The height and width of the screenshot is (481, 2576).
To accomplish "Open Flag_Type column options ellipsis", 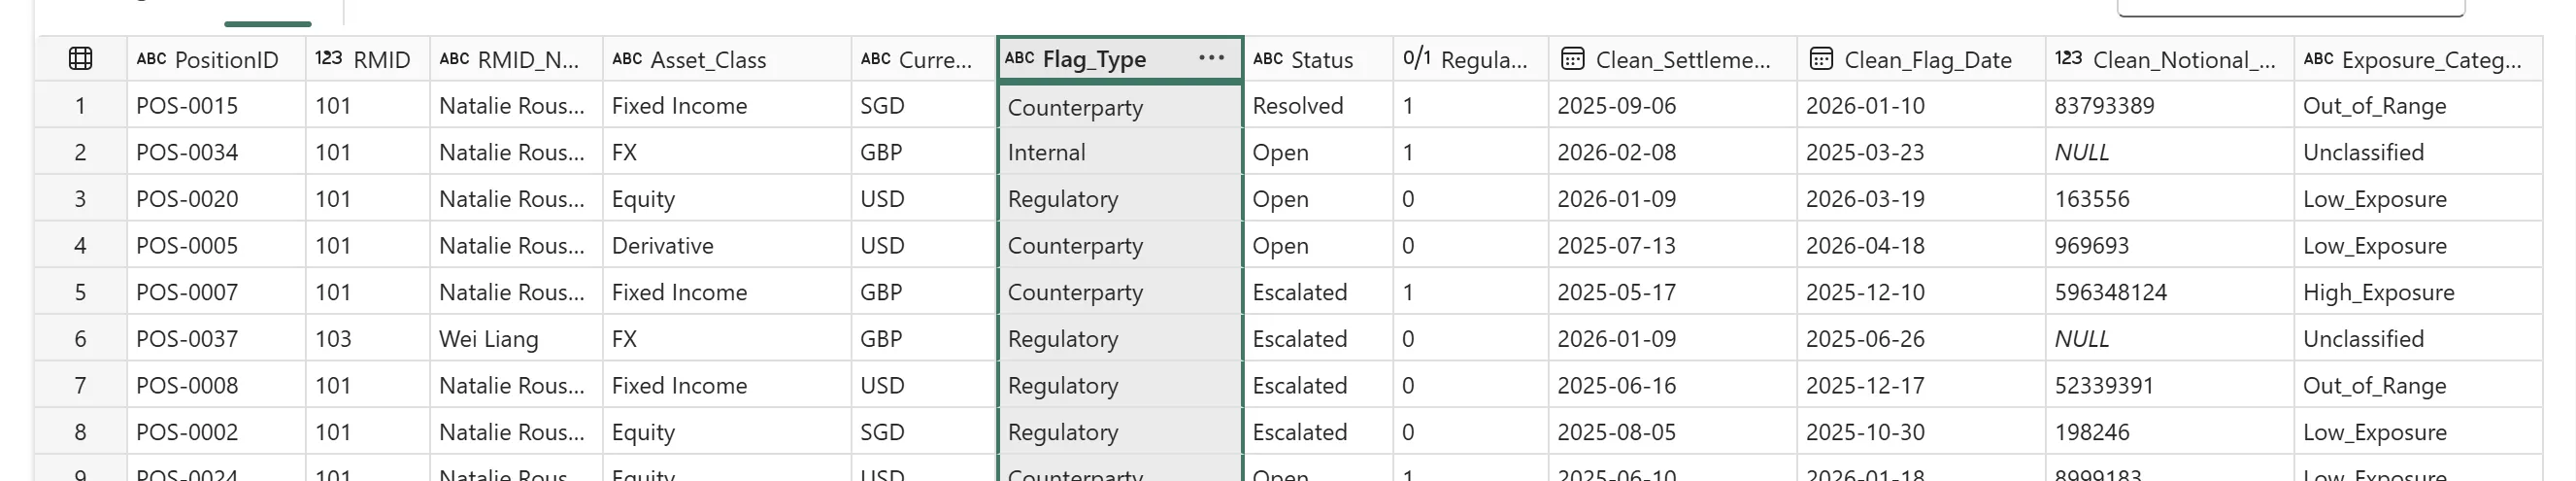I will (1211, 58).
